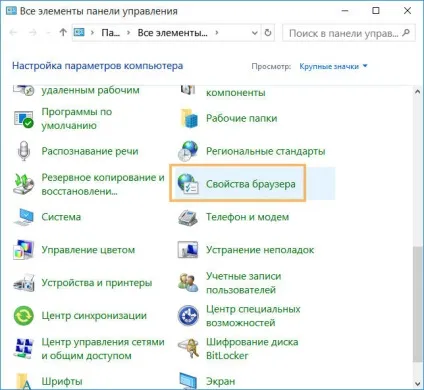This screenshot has height=390, width=424.
Task: Open the 'Крупные значки' view dropdown
Action: tap(333, 66)
